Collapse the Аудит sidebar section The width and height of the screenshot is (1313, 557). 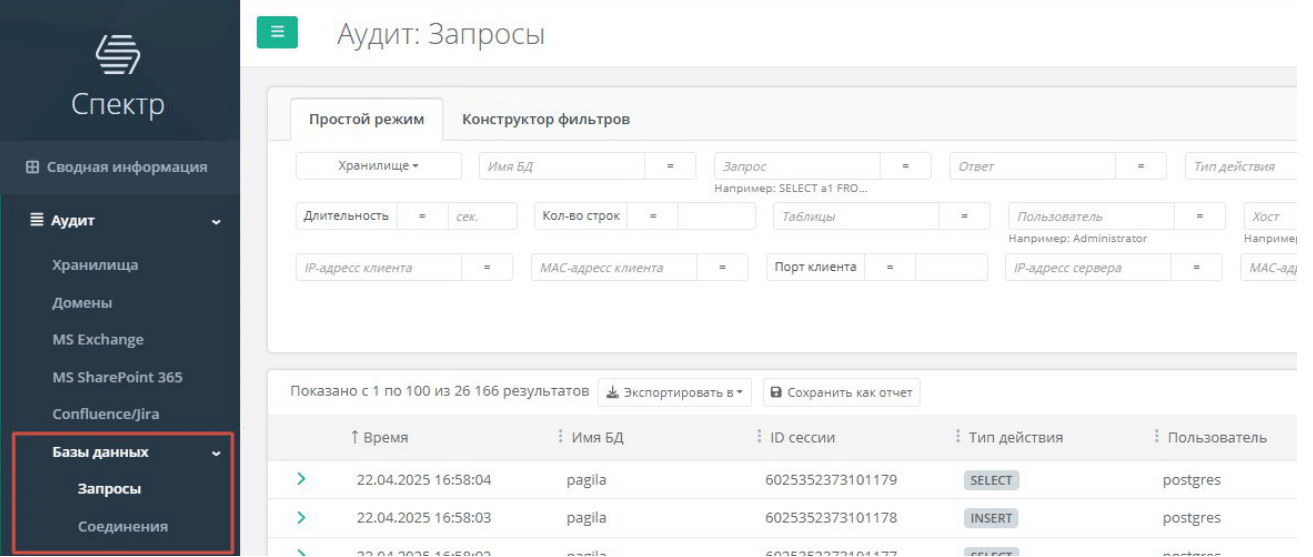[216, 221]
